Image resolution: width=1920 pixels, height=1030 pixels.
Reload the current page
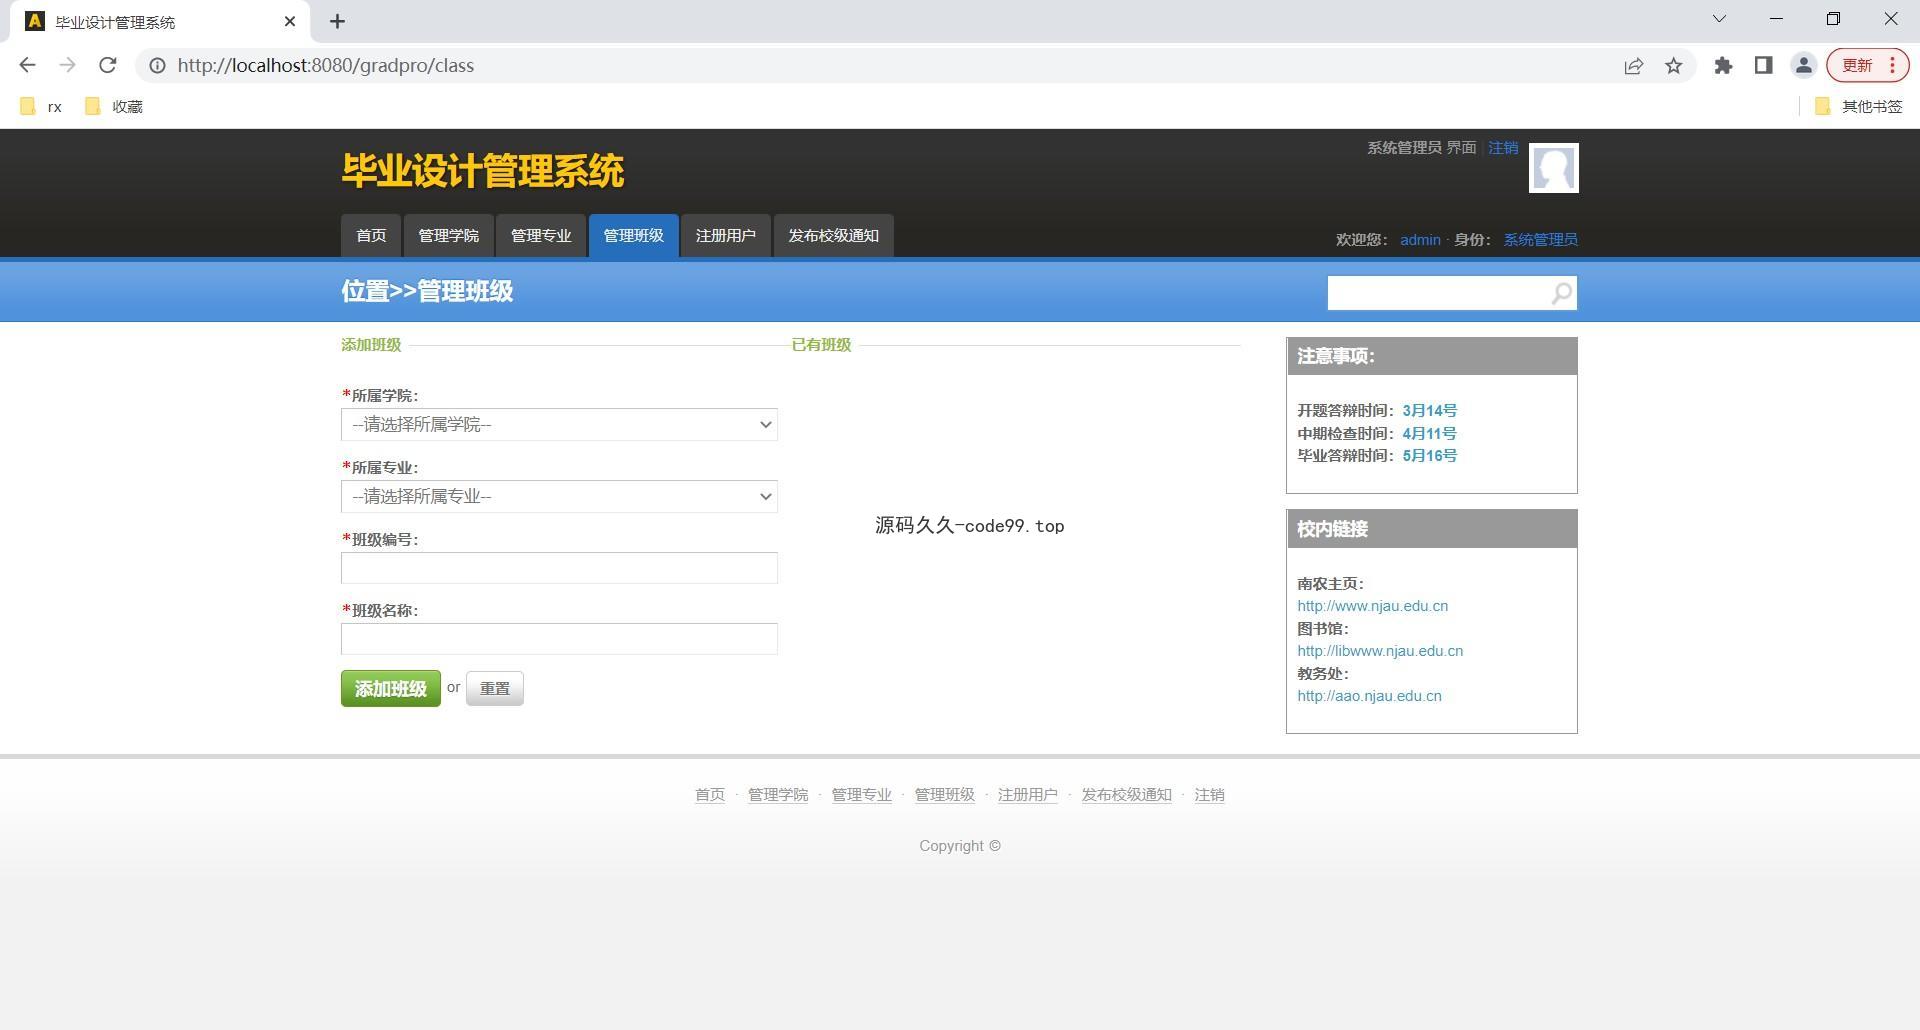(108, 65)
